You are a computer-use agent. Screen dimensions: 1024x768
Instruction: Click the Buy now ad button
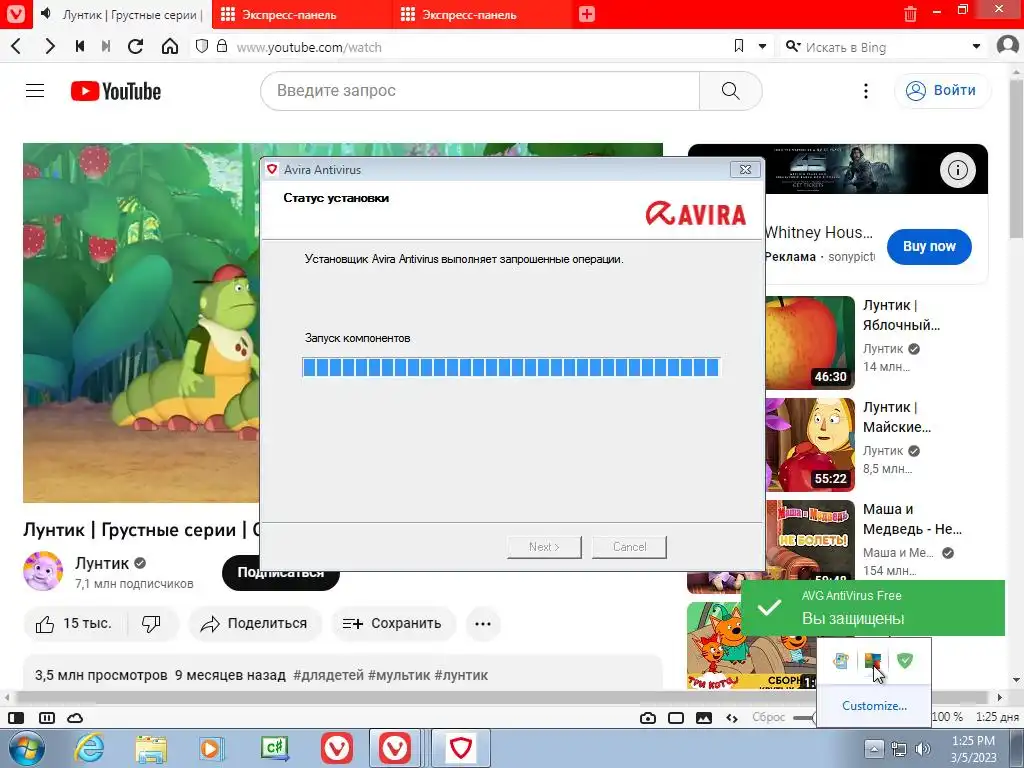click(929, 246)
